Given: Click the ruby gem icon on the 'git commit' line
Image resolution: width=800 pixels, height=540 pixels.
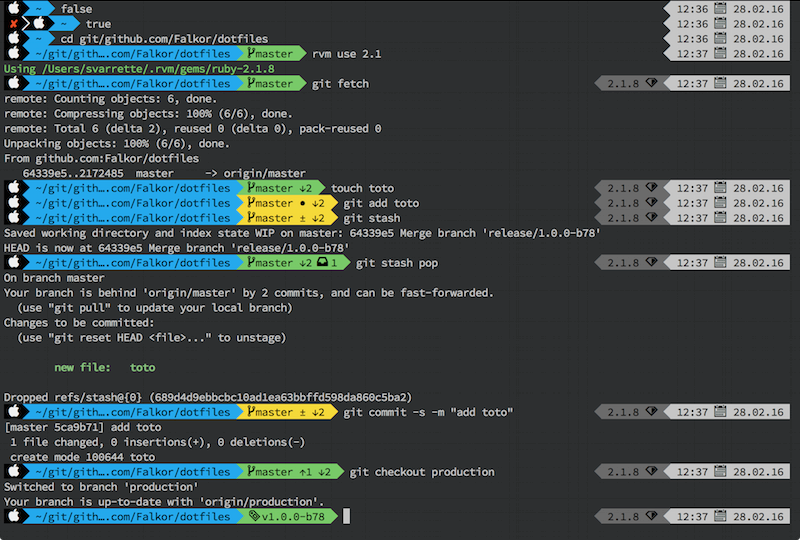Looking at the screenshot, I should pos(651,412).
